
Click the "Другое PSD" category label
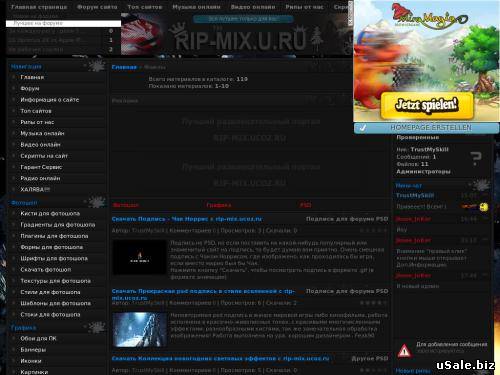[x=370, y=358]
